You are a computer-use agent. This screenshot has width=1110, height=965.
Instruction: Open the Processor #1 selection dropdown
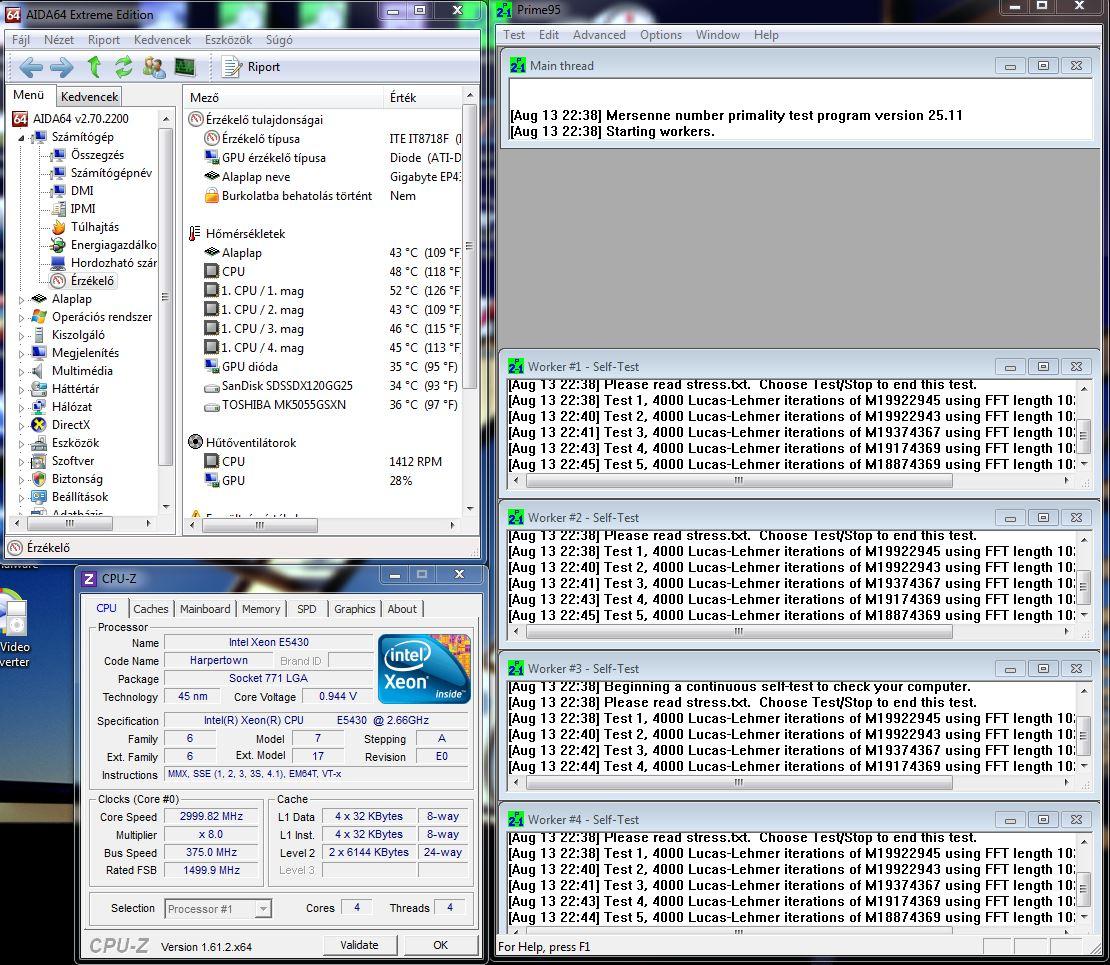(x=218, y=908)
